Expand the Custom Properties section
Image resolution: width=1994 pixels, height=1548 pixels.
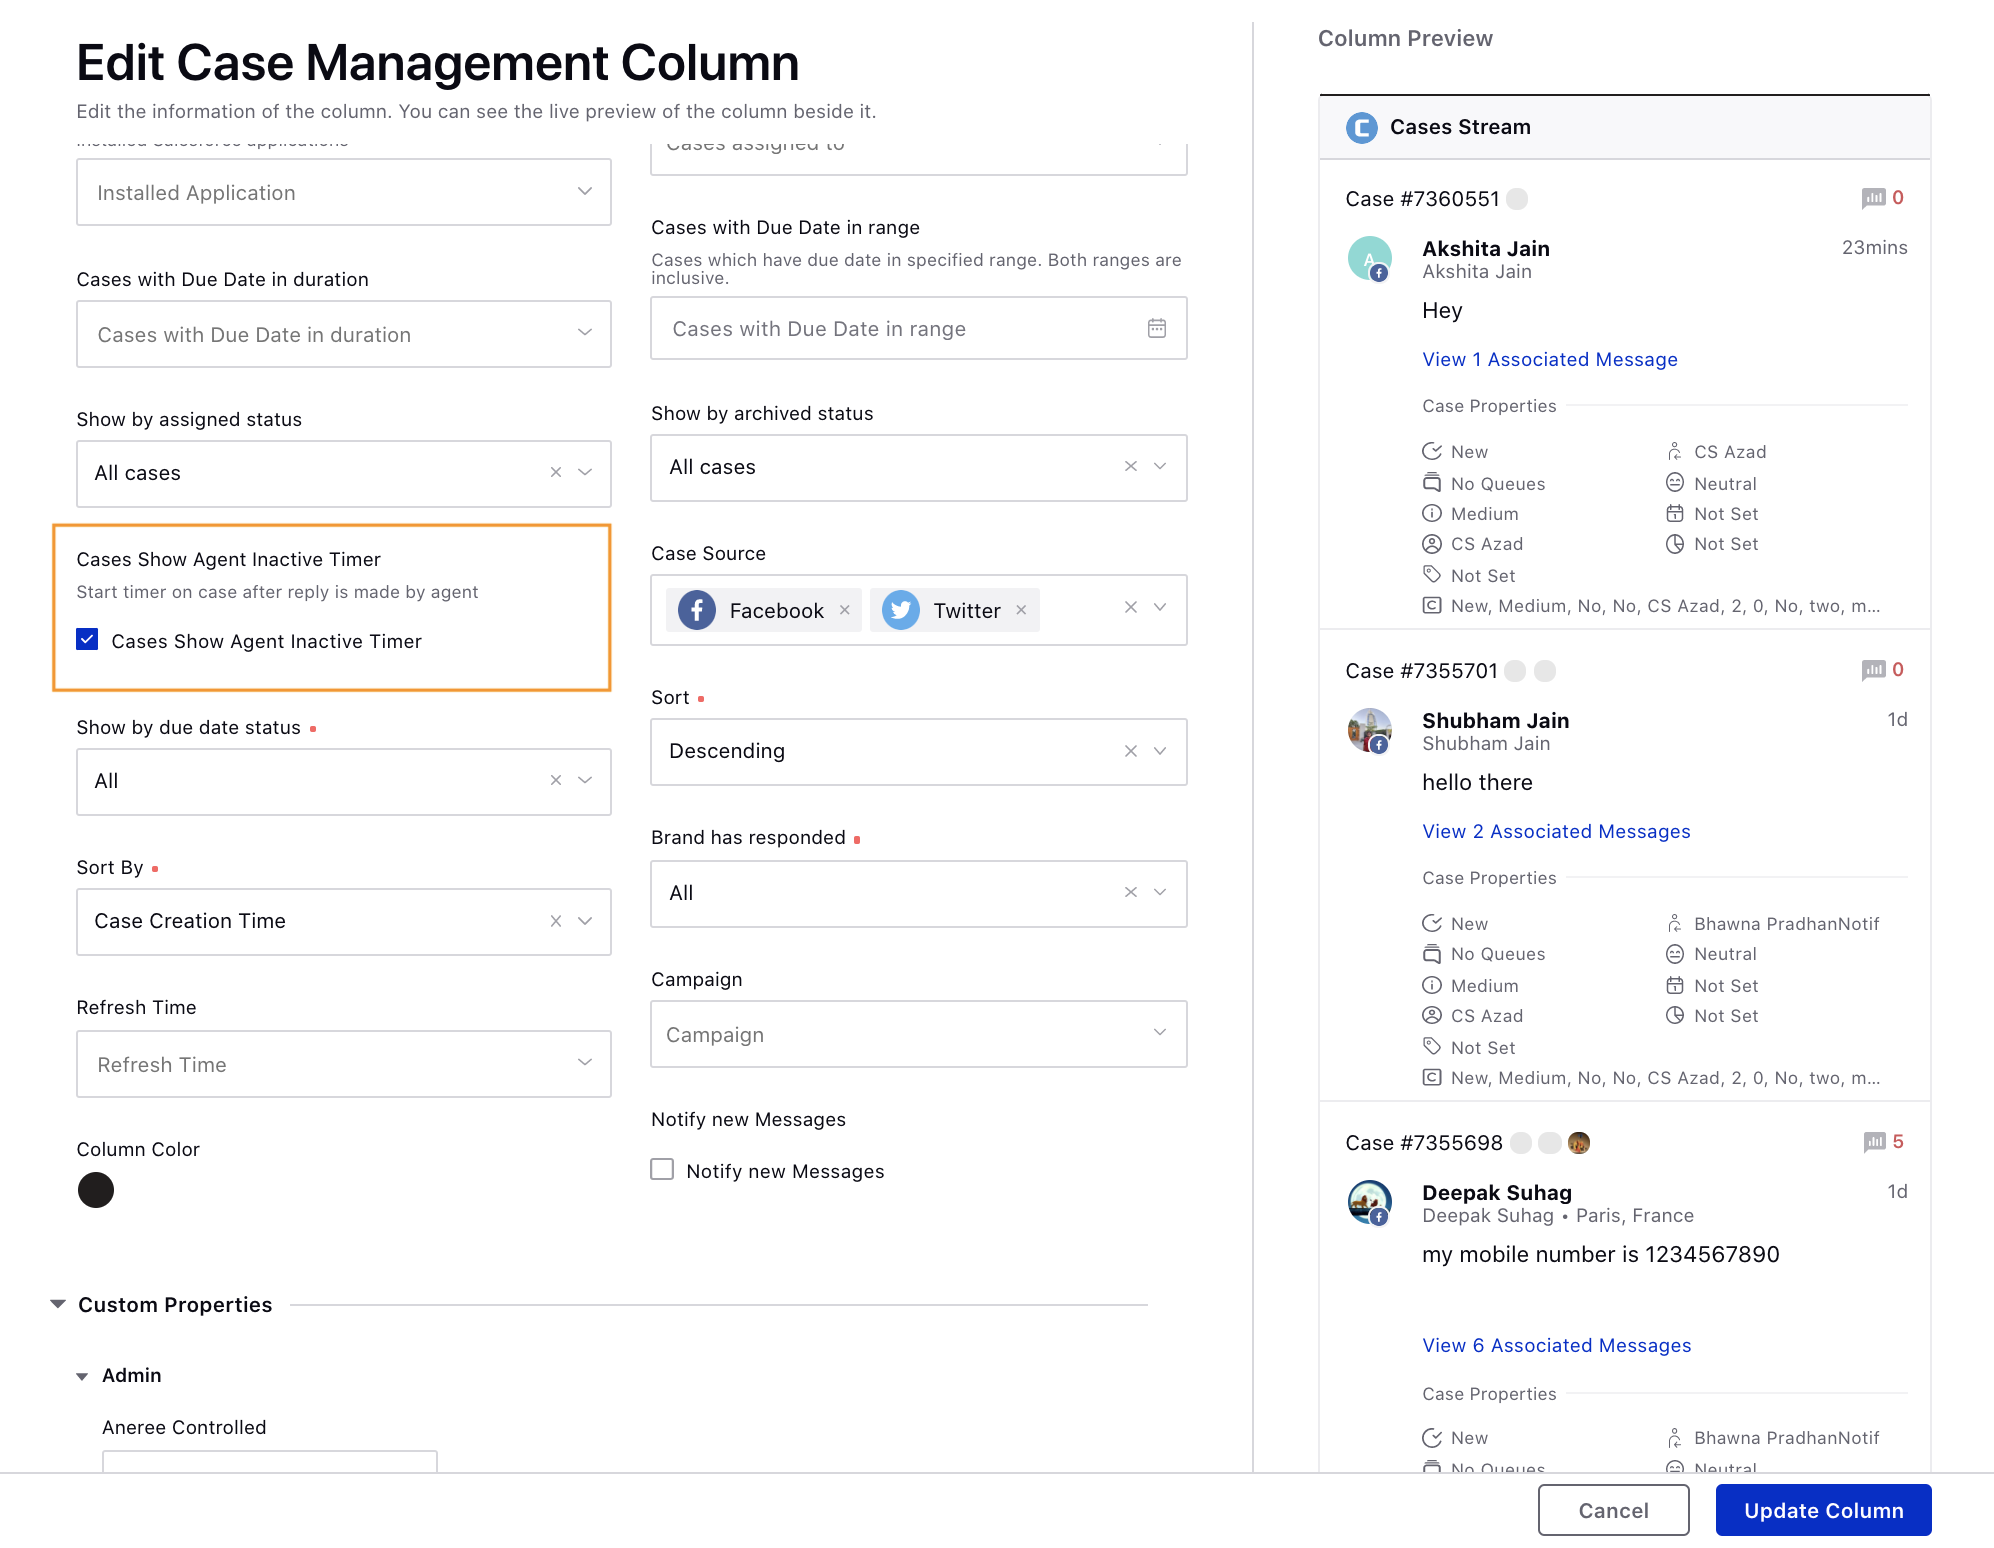pos(60,1302)
